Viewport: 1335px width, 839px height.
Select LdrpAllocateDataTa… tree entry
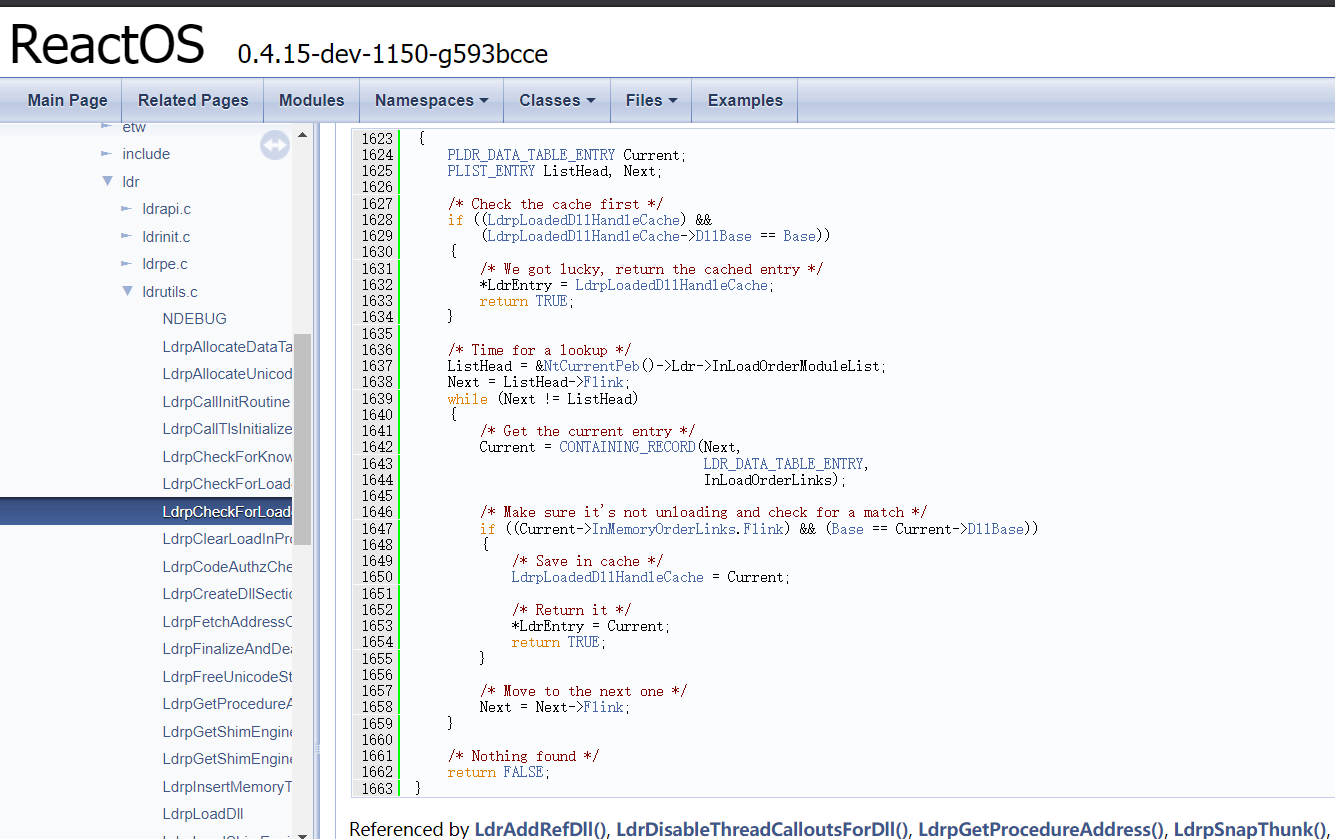pyautogui.click(x=227, y=347)
